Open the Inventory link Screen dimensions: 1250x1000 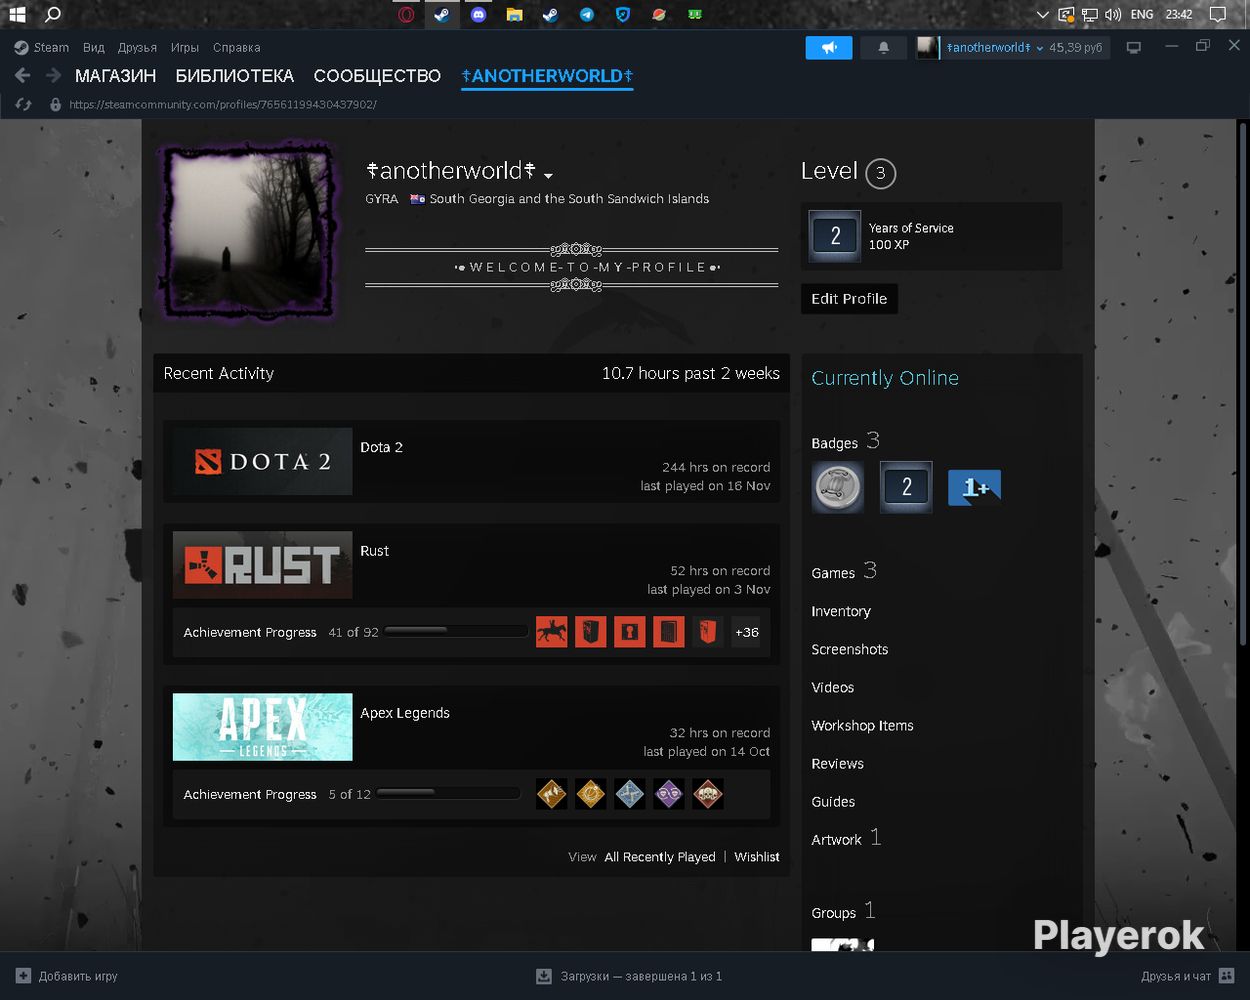point(841,611)
